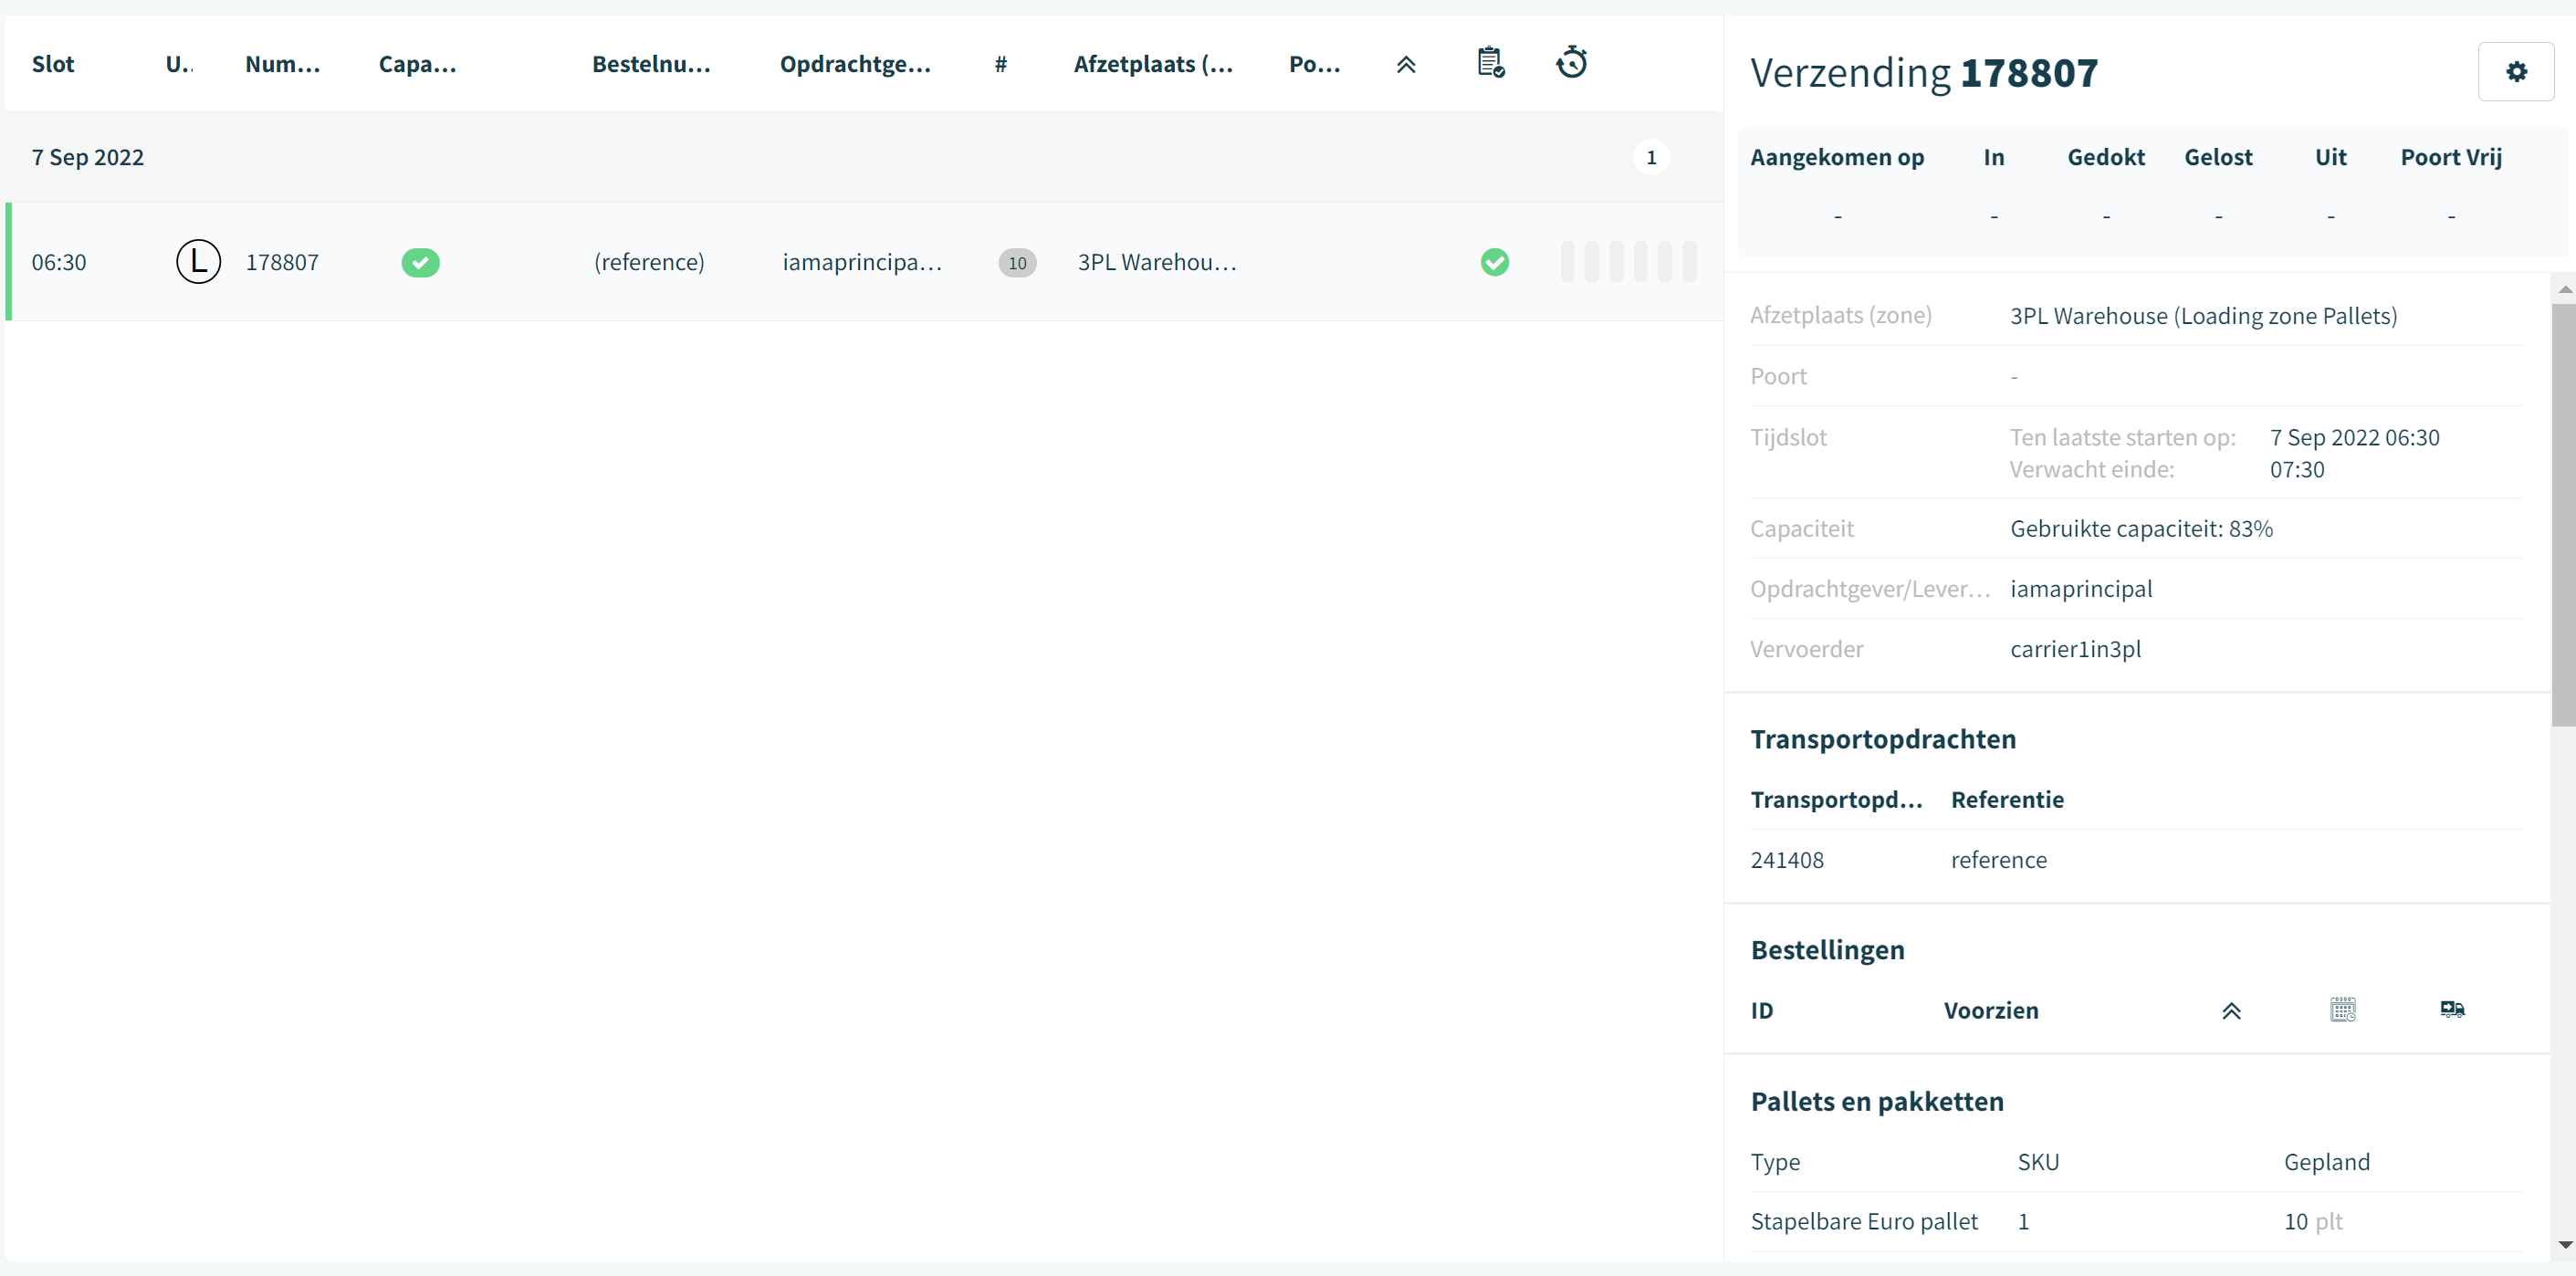The width and height of the screenshot is (2576, 1276).
Task: Click the grey 10 count badge
Action: [x=1017, y=263]
